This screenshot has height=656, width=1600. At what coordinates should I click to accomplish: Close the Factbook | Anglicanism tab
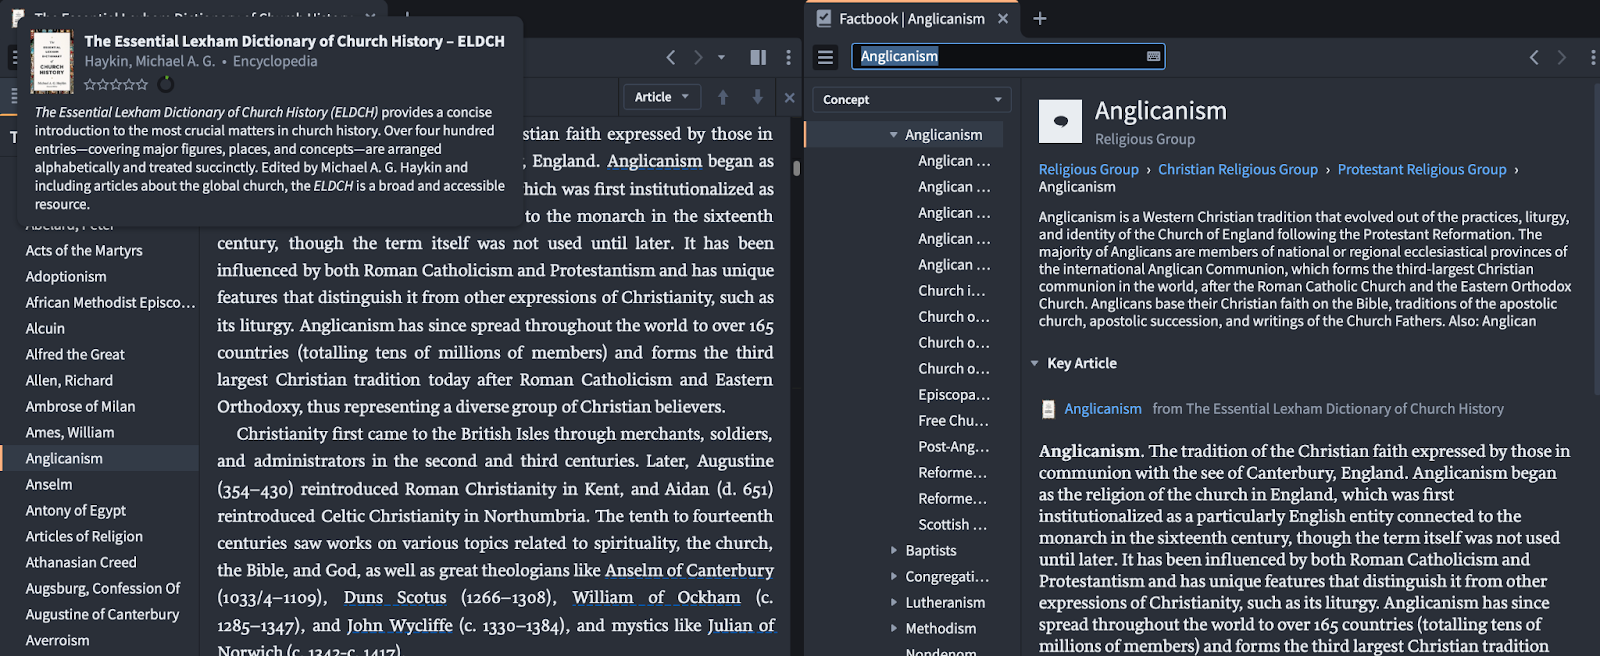[1003, 18]
